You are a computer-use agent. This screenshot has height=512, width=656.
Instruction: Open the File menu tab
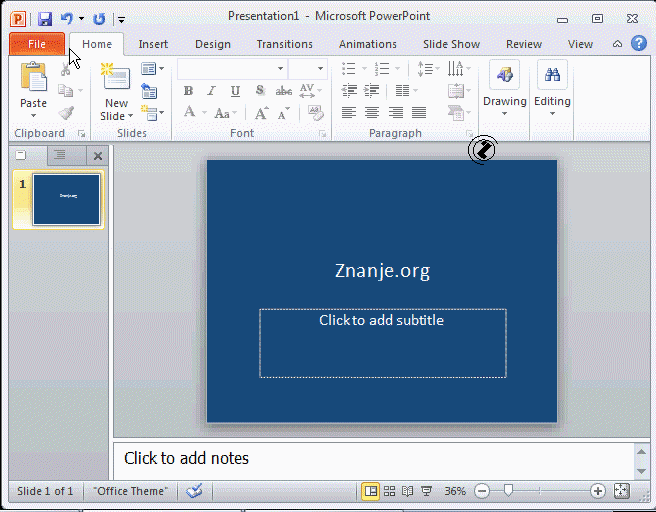pos(37,44)
